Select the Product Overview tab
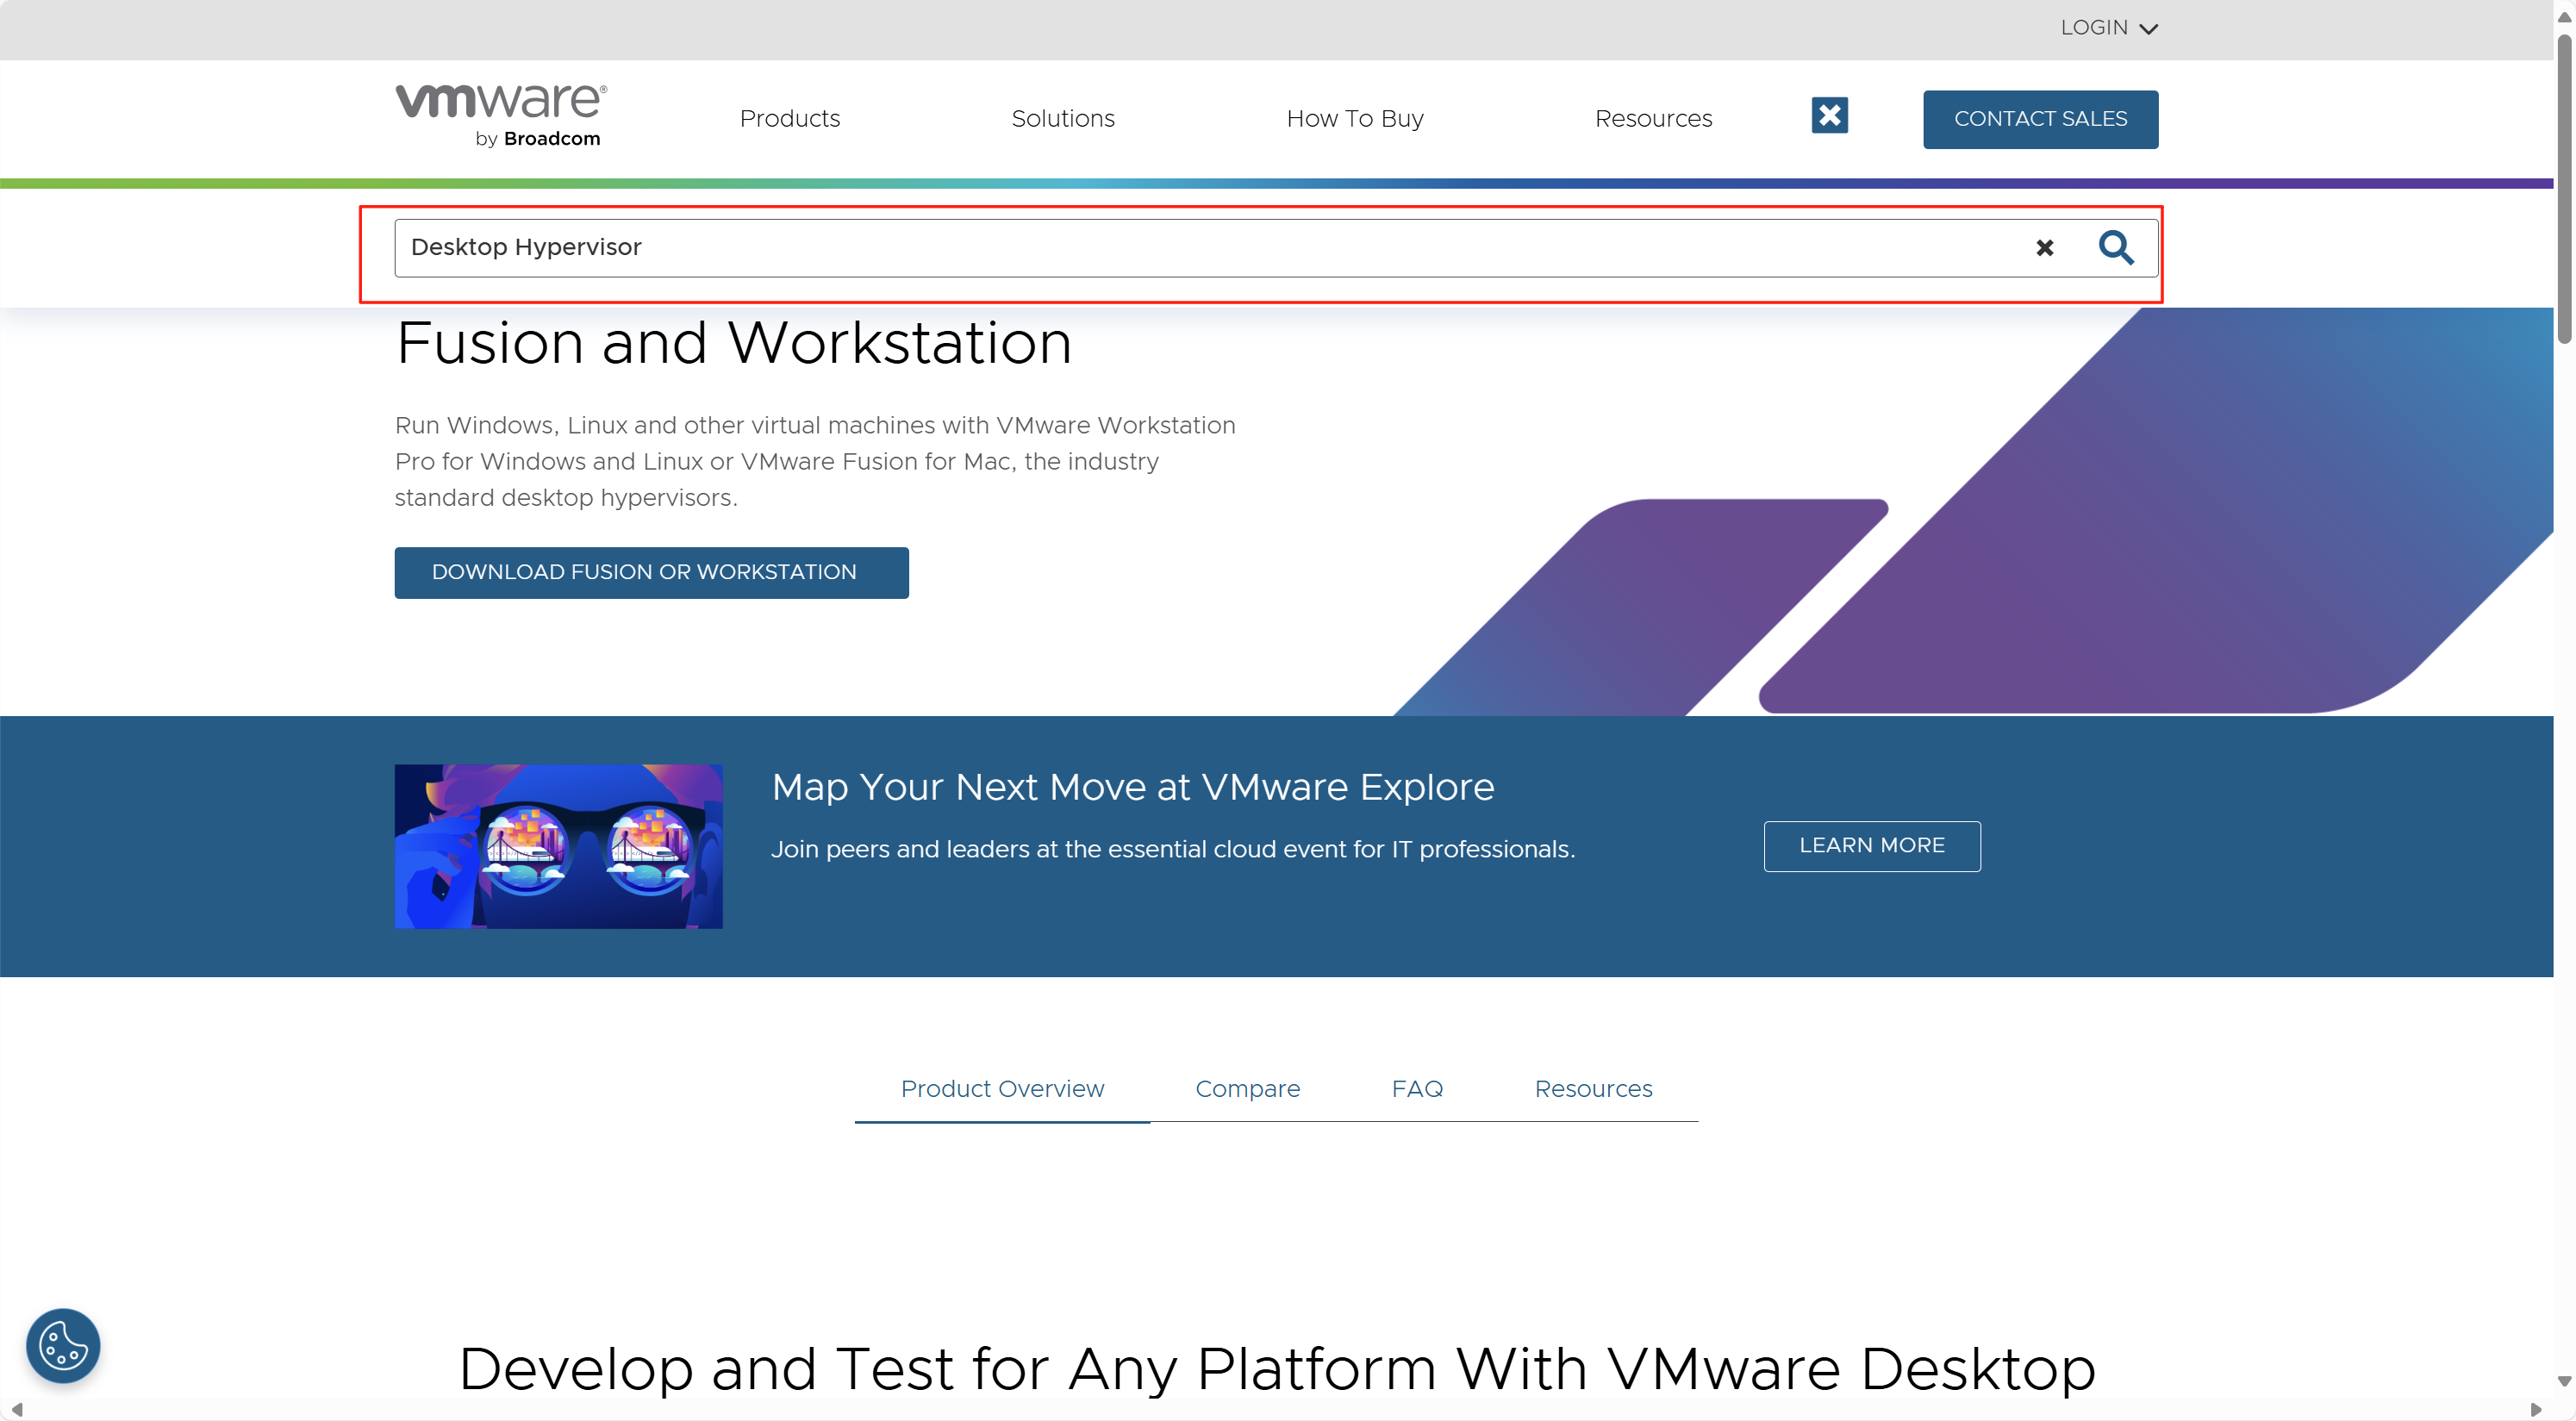 1002,1089
